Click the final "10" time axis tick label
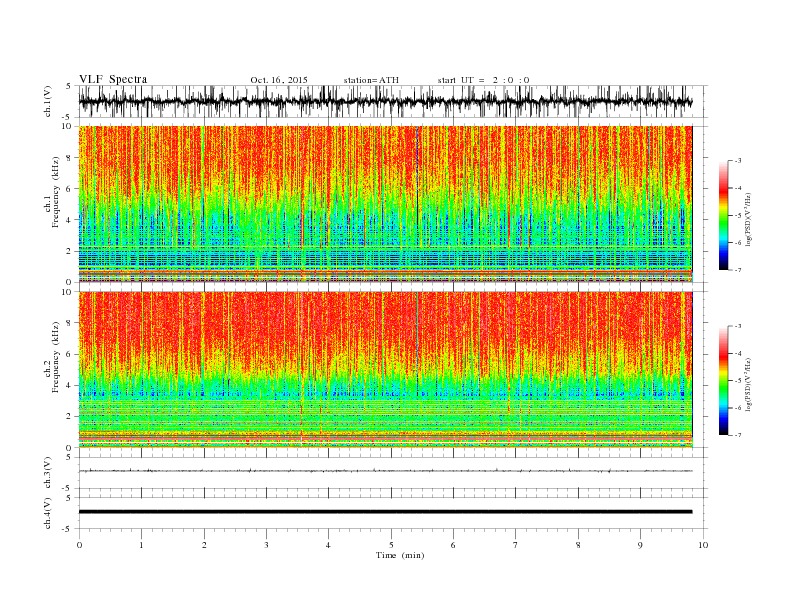Image resolution: width=792 pixels, height=612 pixels. (x=703, y=545)
